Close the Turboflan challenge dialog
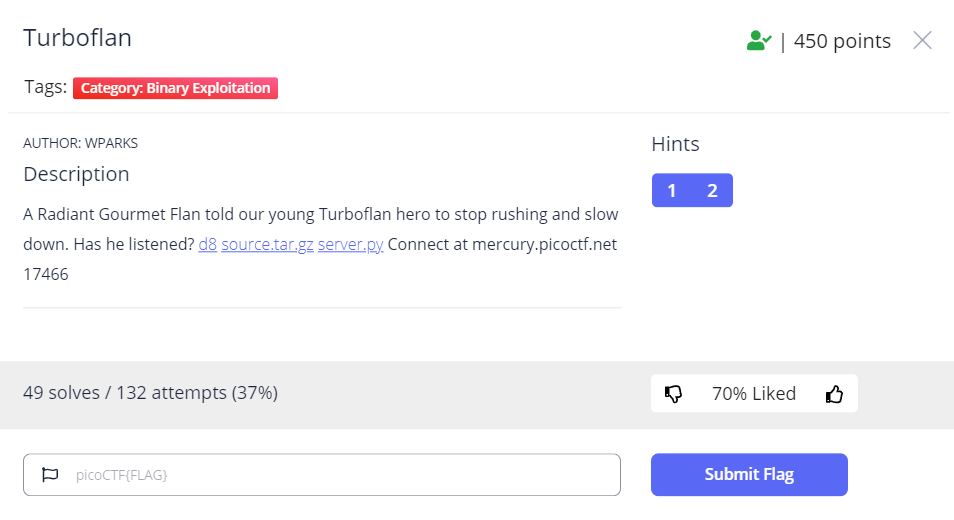This screenshot has width=954, height=520. point(922,40)
